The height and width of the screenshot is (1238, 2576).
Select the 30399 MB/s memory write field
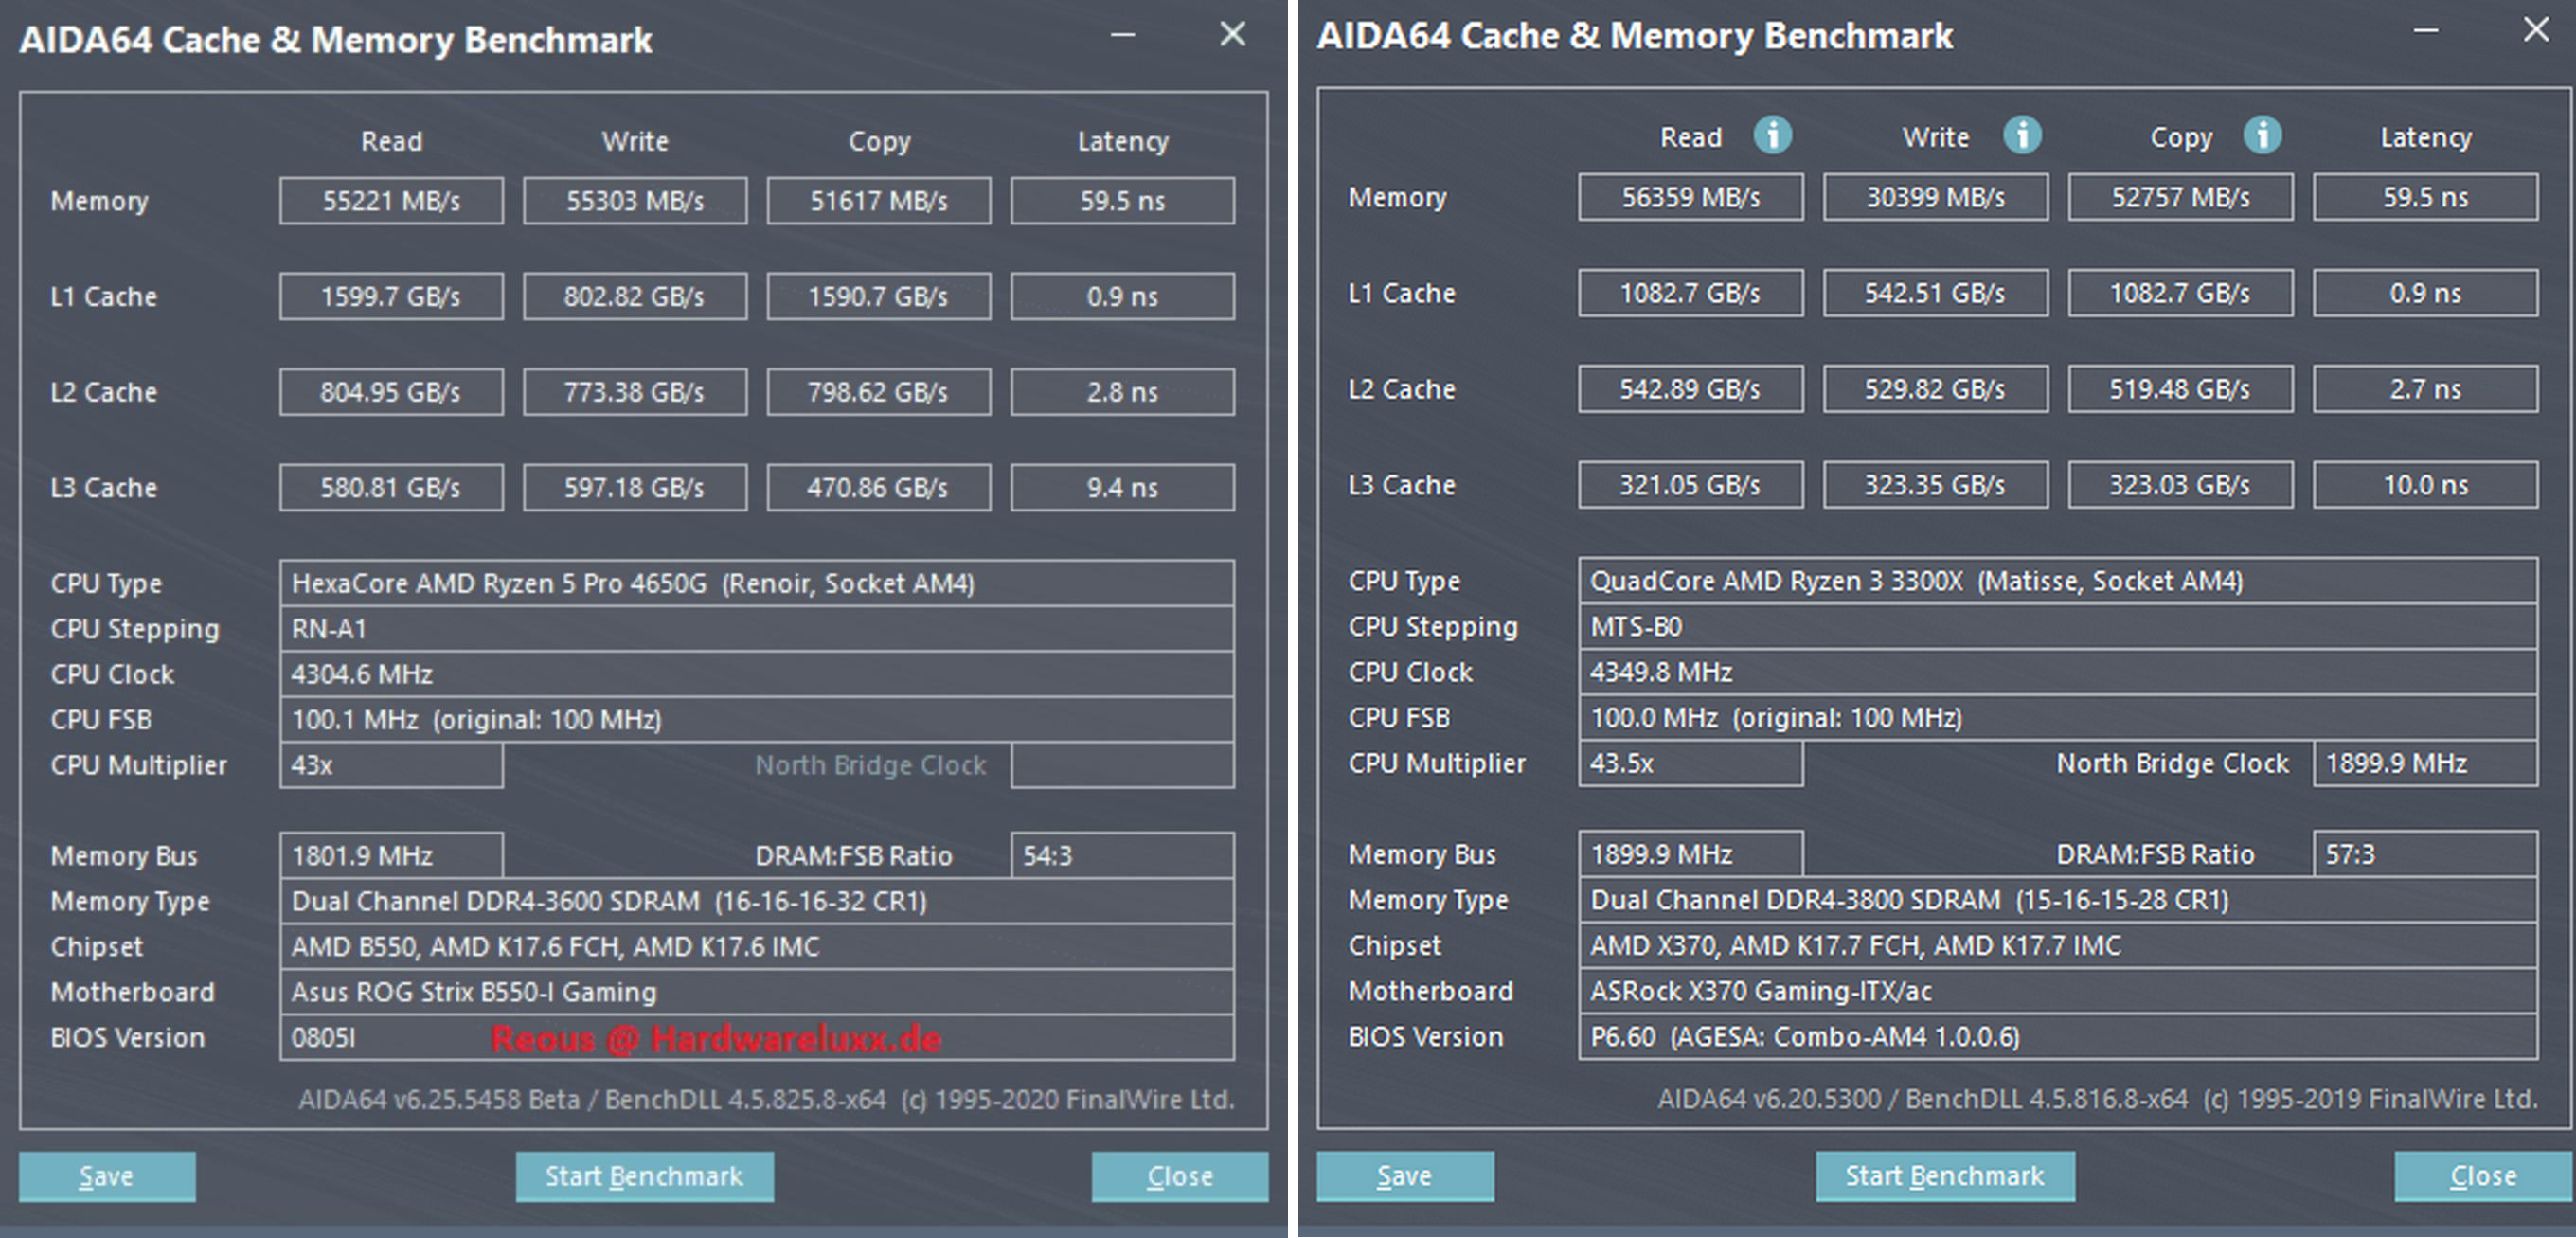click(x=1934, y=197)
